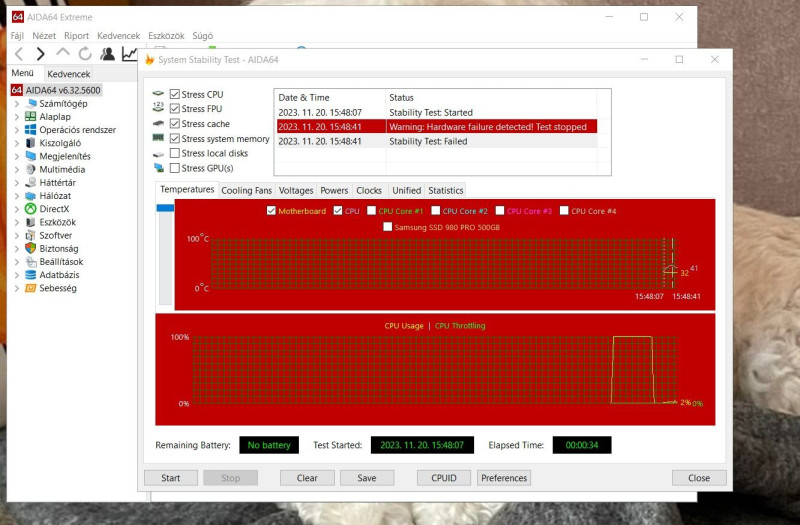
Task: Open the Preferences button
Action: (x=504, y=478)
